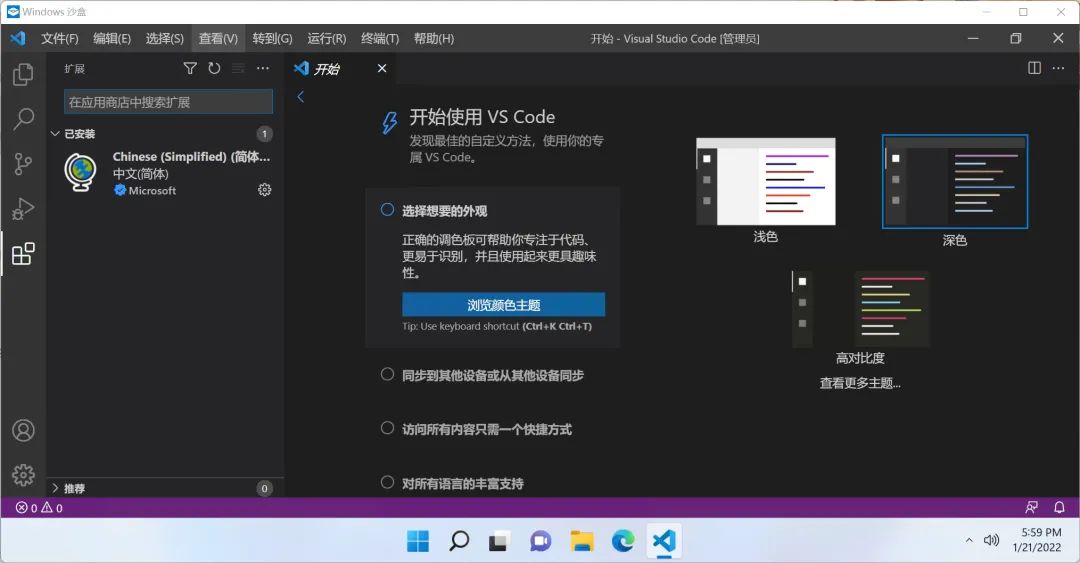Click the VS Code logo in the title bar
Screen dimensions: 1080x563
[18, 38]
